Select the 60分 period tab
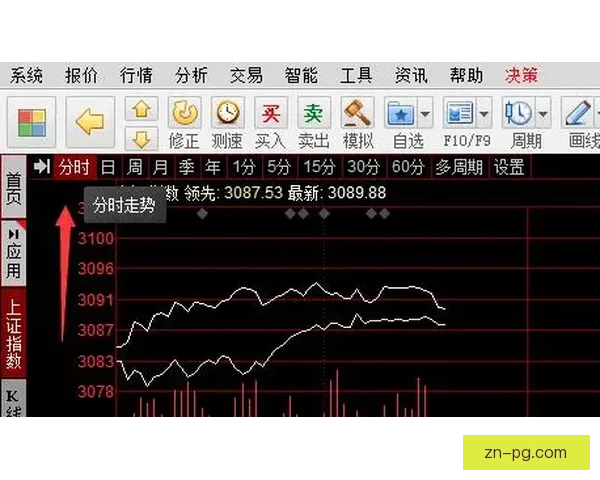Image resolution: width=600 pixels, height=480 pixels. [x=408, y=167]
